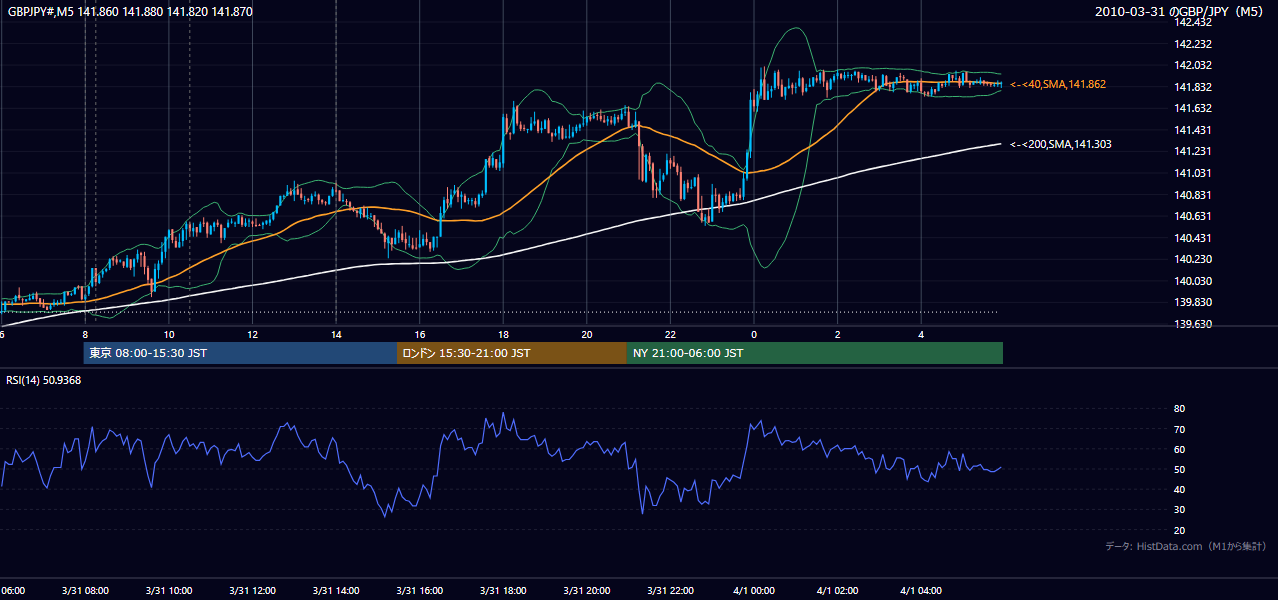Click the NY 21:00-06:00 JST session bar
The width and height of the screenshot is (1278, 600).
point(815,353)
